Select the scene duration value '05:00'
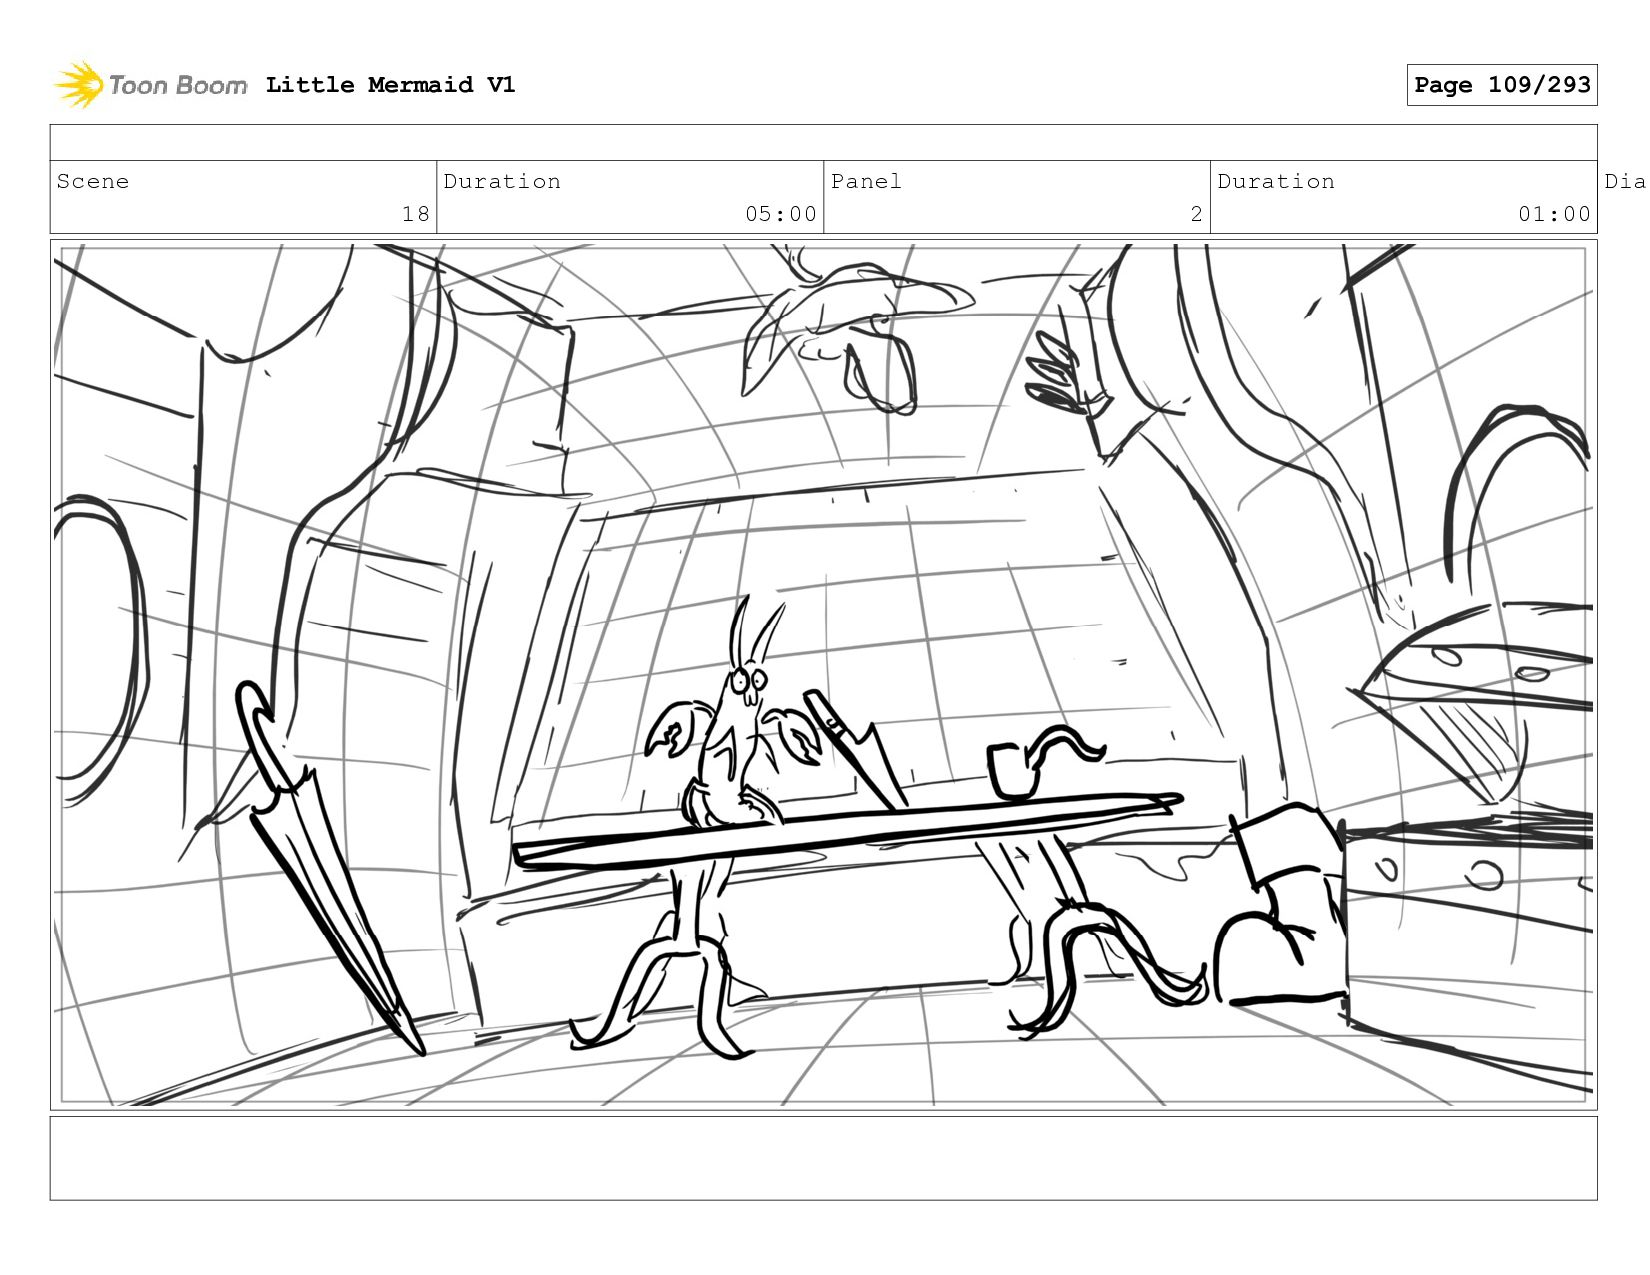 pyautogui.click(x=780, y=214)
